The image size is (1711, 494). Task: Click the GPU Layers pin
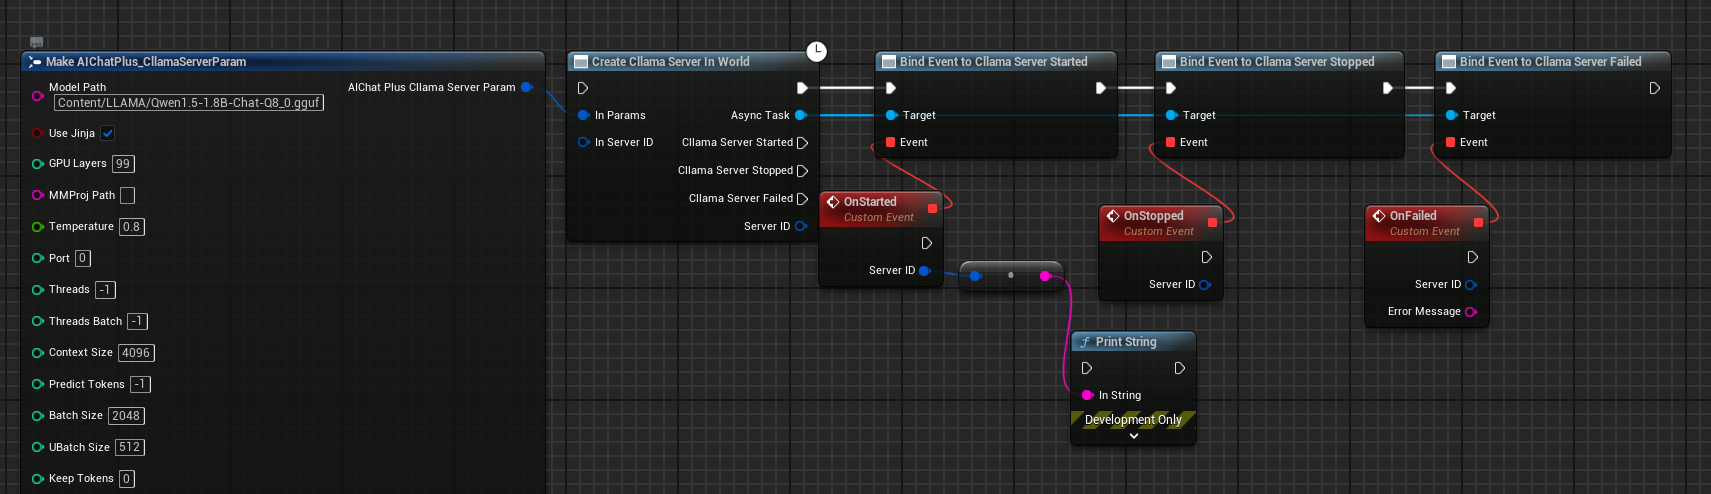(37, 164)
